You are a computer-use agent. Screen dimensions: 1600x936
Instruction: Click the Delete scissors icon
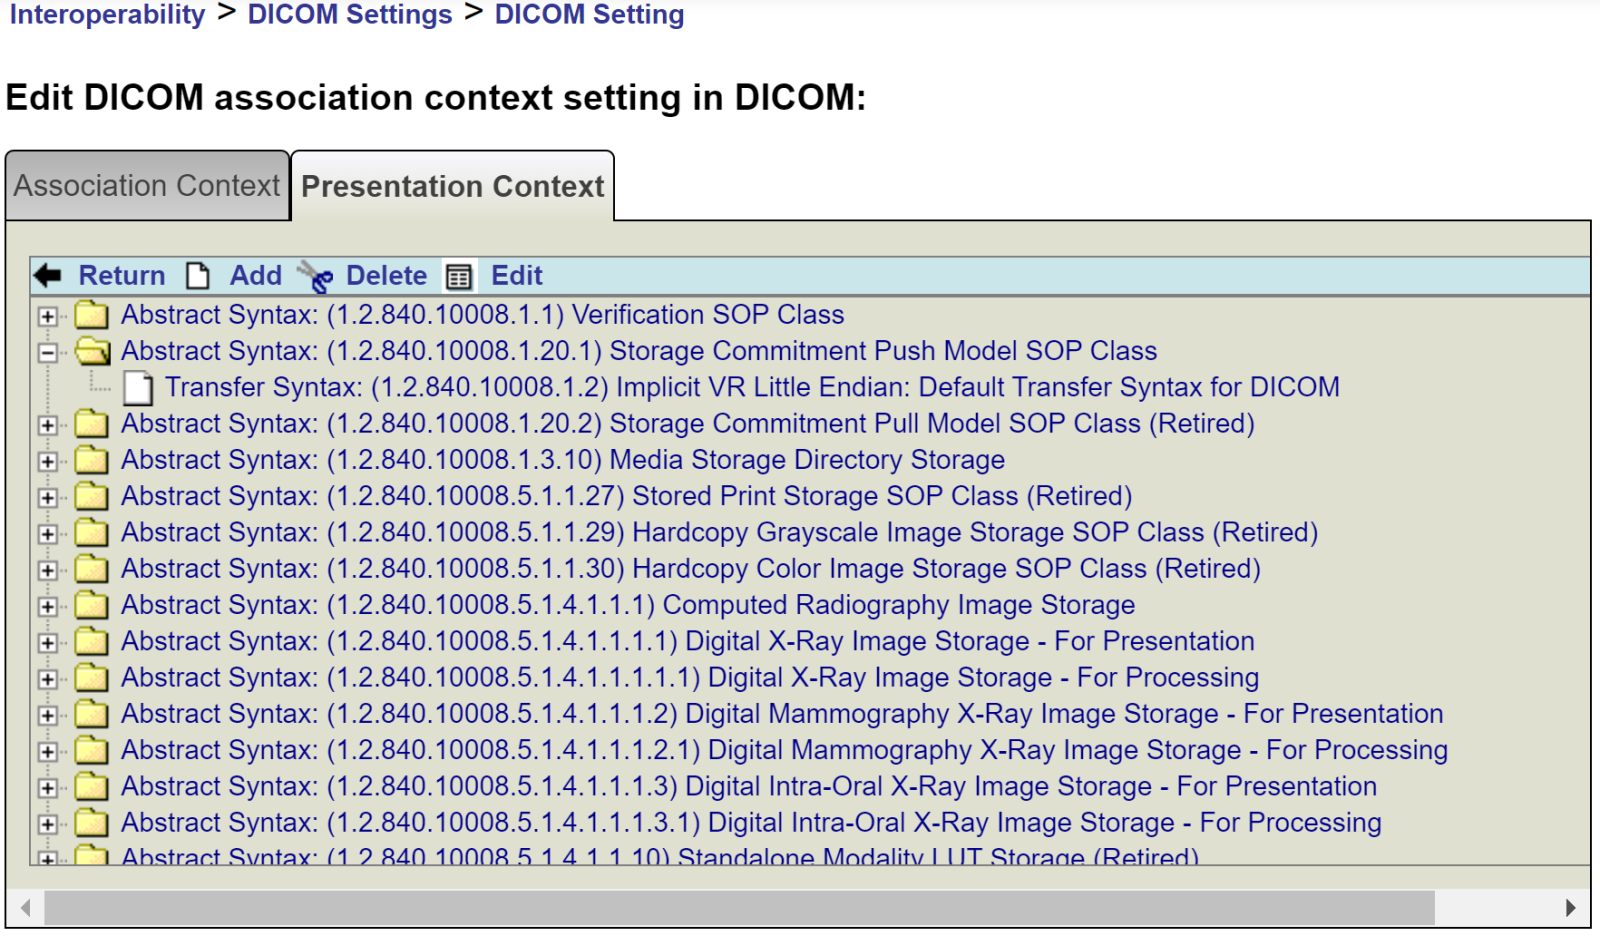click(x=316, y=277)
